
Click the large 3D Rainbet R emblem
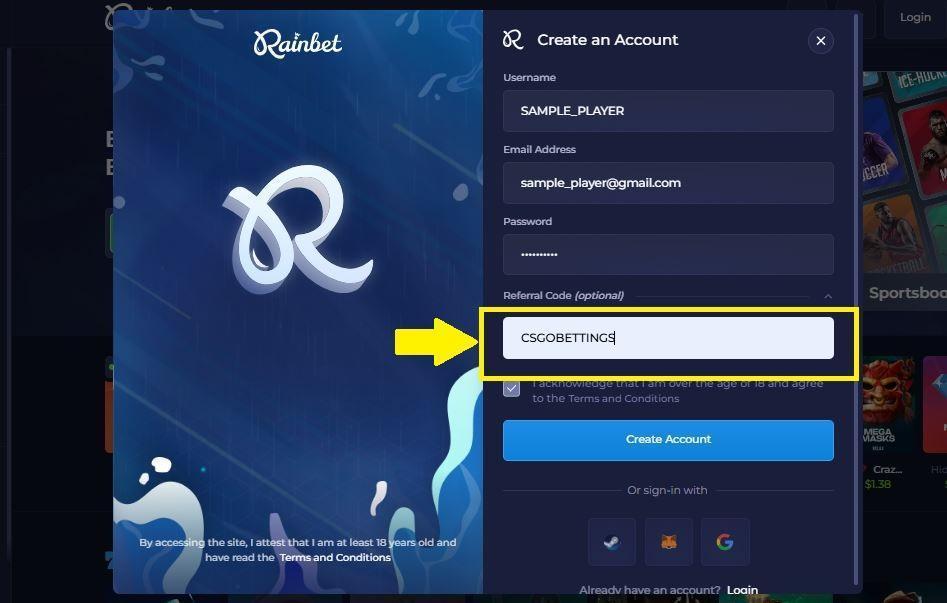(x=298, y=229)
